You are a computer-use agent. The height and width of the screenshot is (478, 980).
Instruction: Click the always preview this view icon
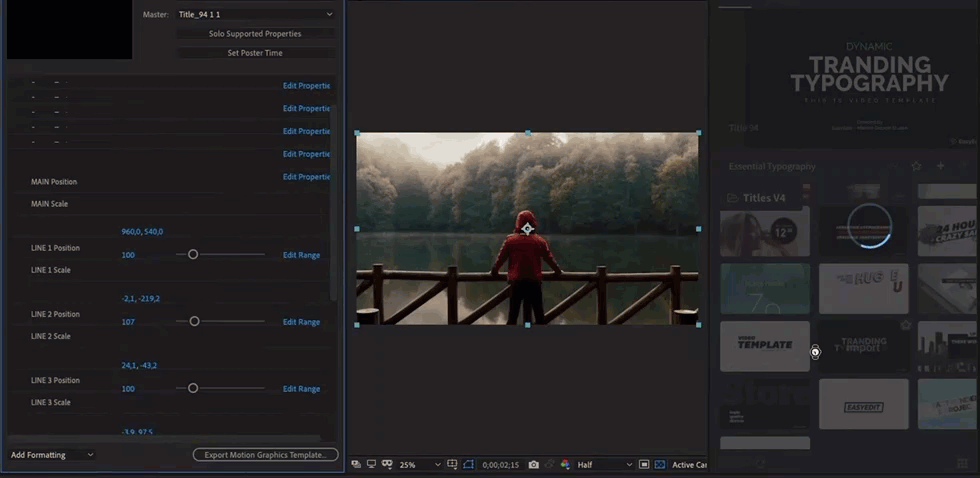click(357, 465)
